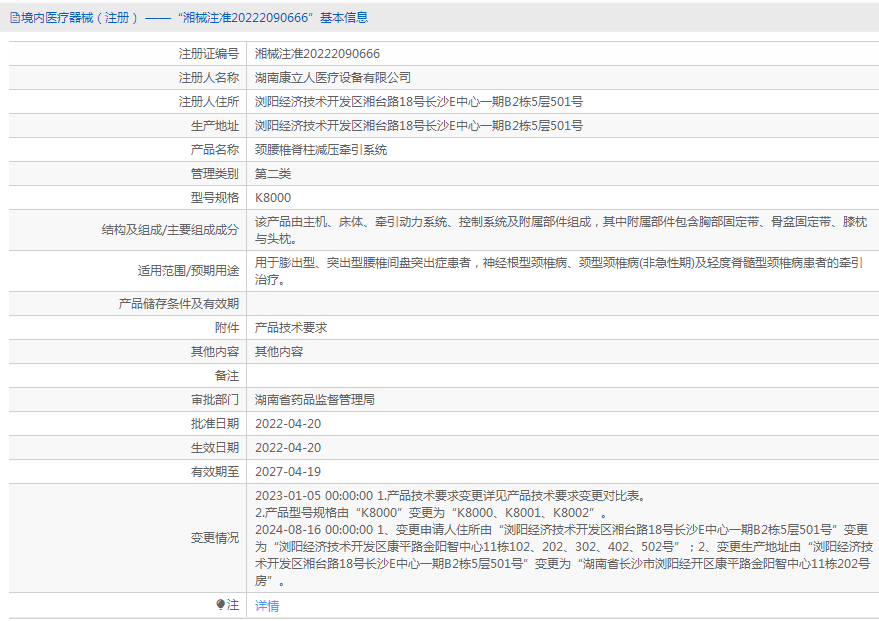Screen dimensions: 879x621
Task: Click the 生产地址 label
Action: (215, 126)
